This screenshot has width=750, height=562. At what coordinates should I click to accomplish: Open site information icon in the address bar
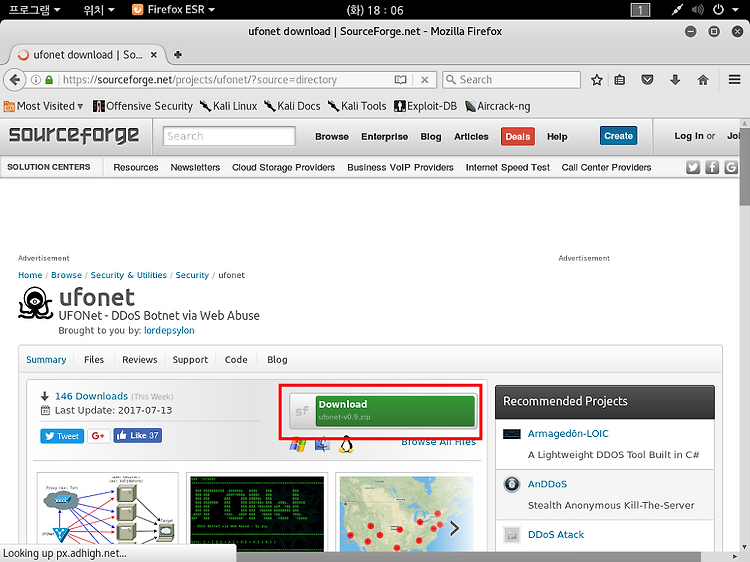tap(36, 80)
